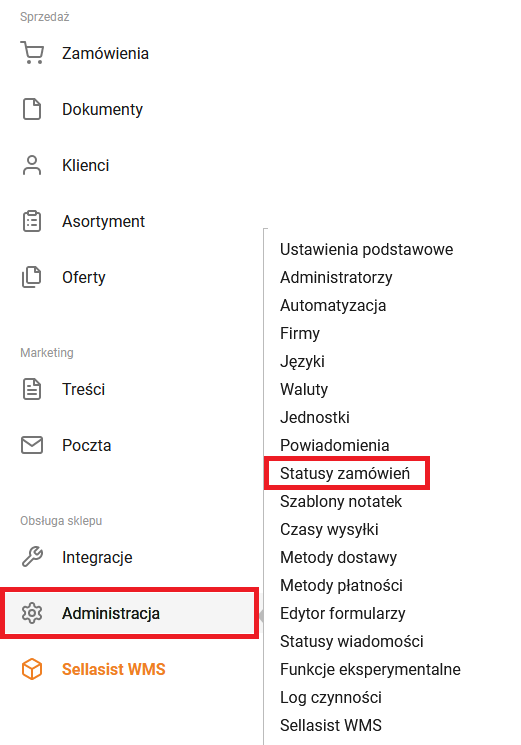
Task: Click the text page icon for Treści
Action: pyautogui.click(x=32, y=389)
